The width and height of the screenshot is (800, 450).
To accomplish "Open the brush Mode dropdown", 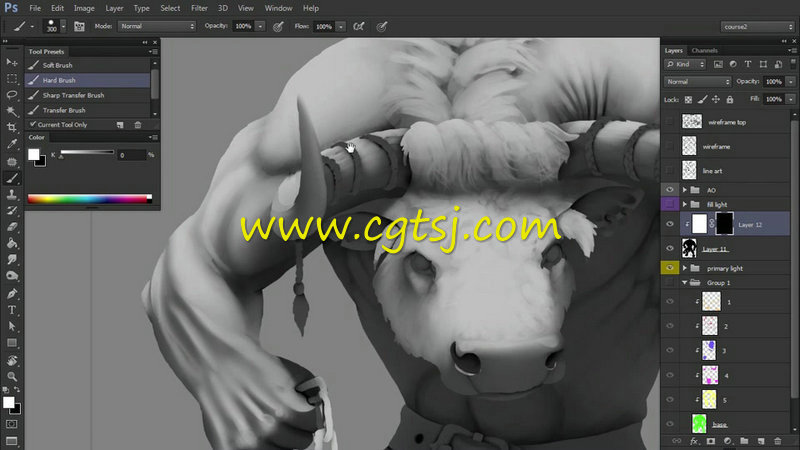I will (x=157, y=27).
